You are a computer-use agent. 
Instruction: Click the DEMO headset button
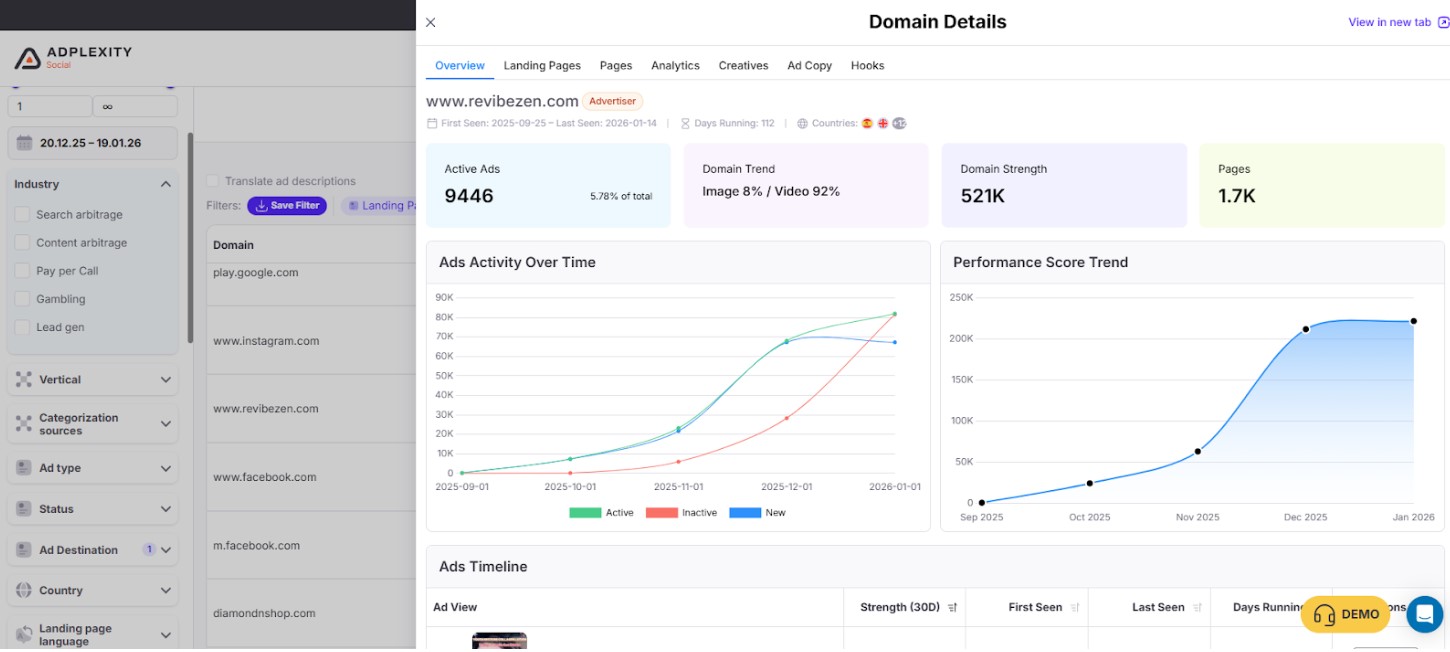(x=1345, y=614)
